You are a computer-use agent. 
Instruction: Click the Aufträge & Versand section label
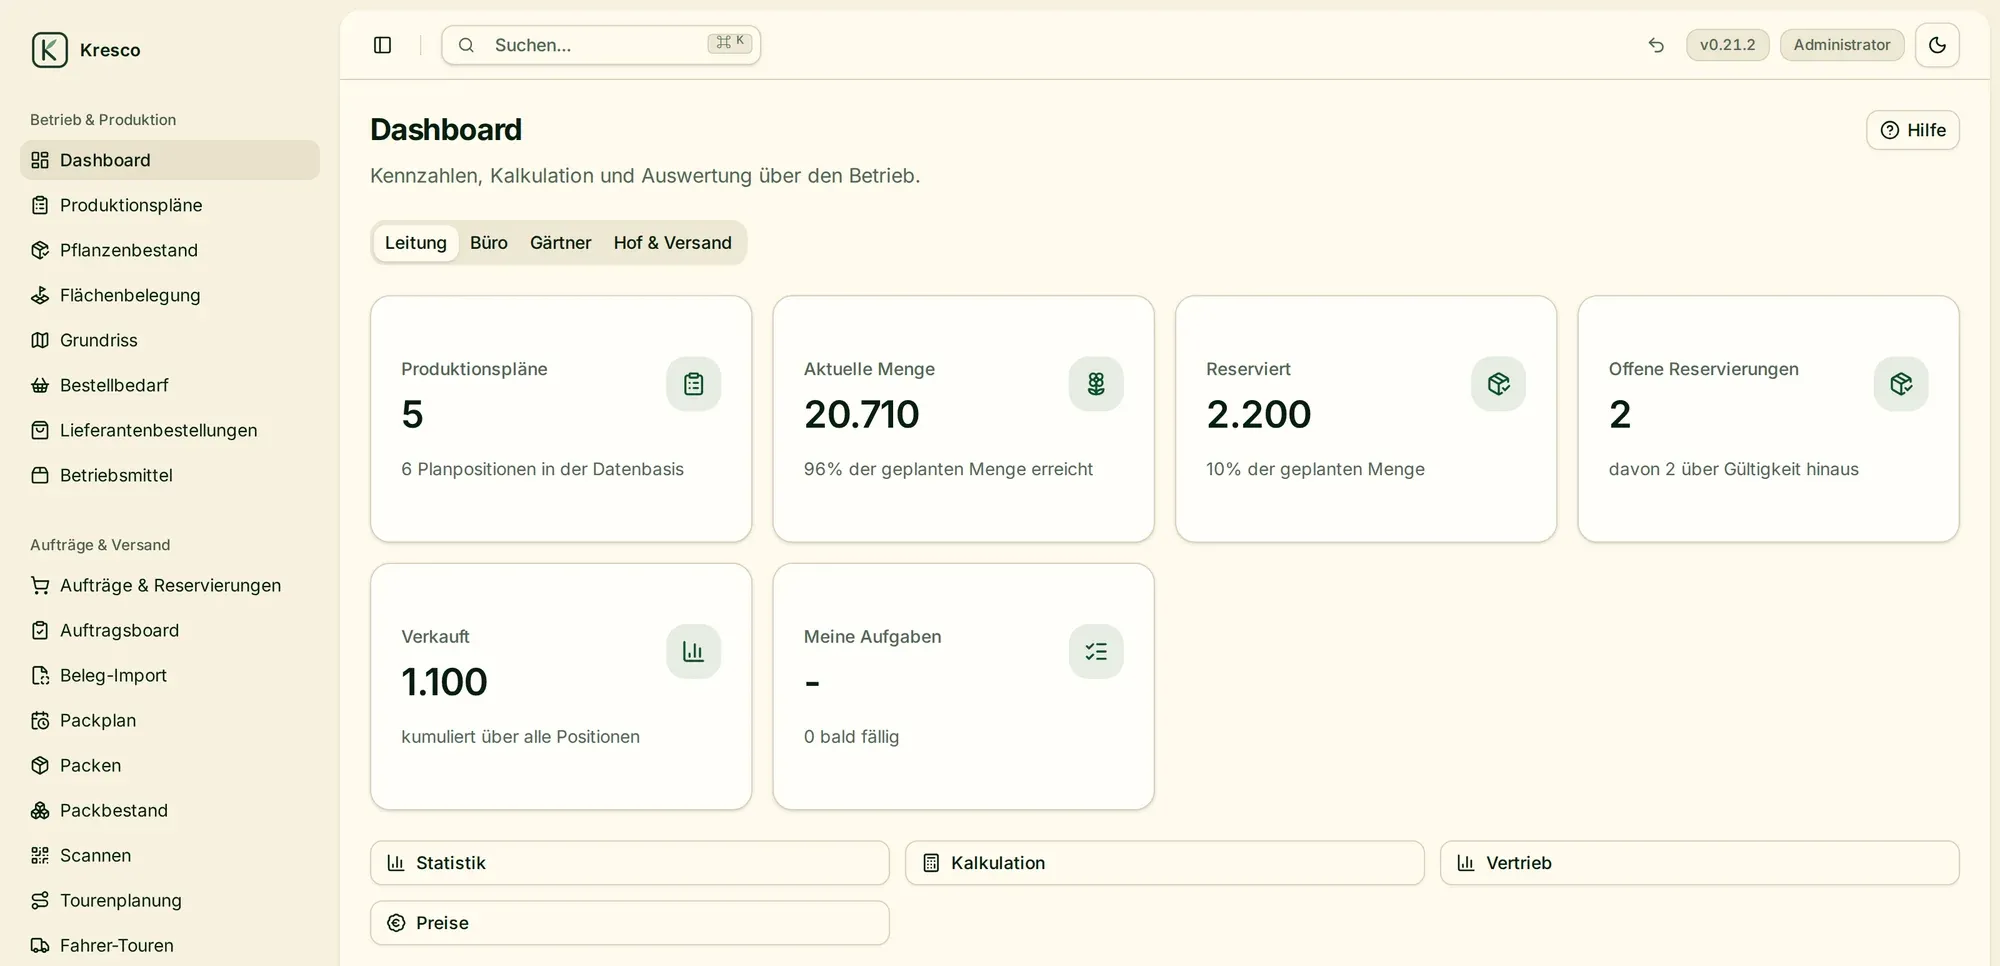pyautogui.click(x=100, y=545)
